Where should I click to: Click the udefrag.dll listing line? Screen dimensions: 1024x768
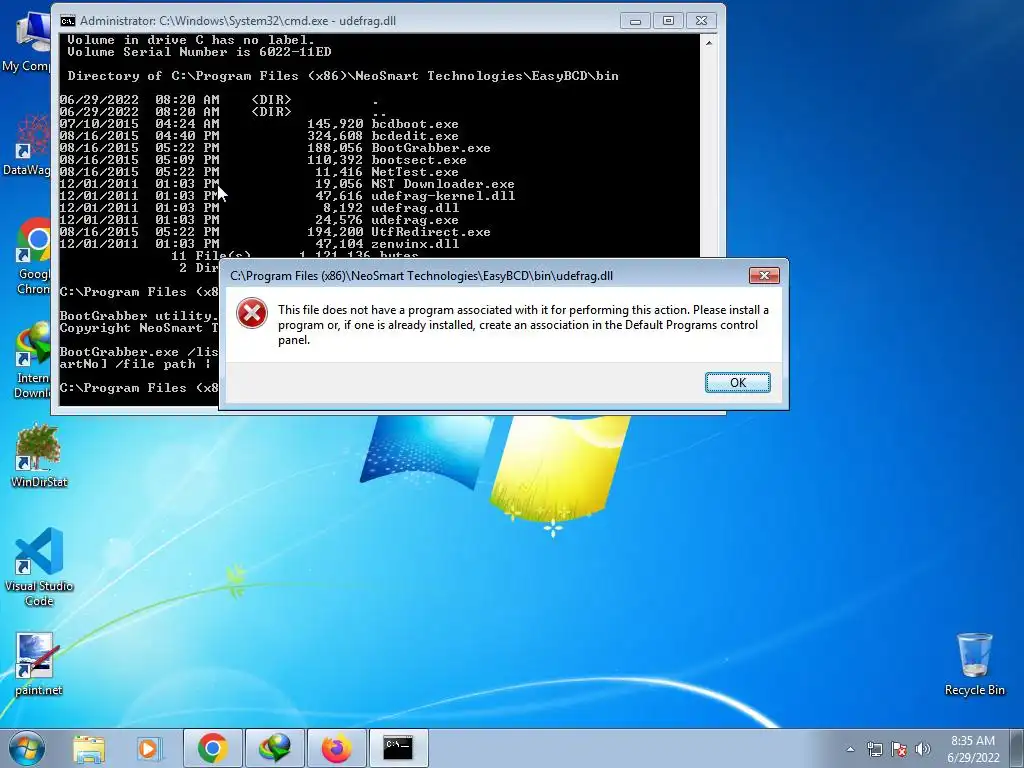(259, 208)
